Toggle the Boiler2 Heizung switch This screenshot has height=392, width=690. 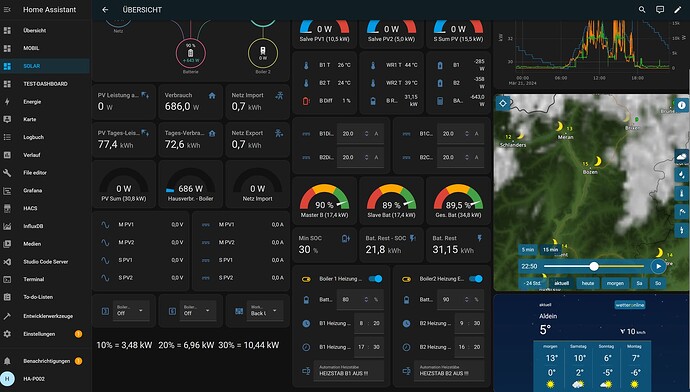click(476, 278)
